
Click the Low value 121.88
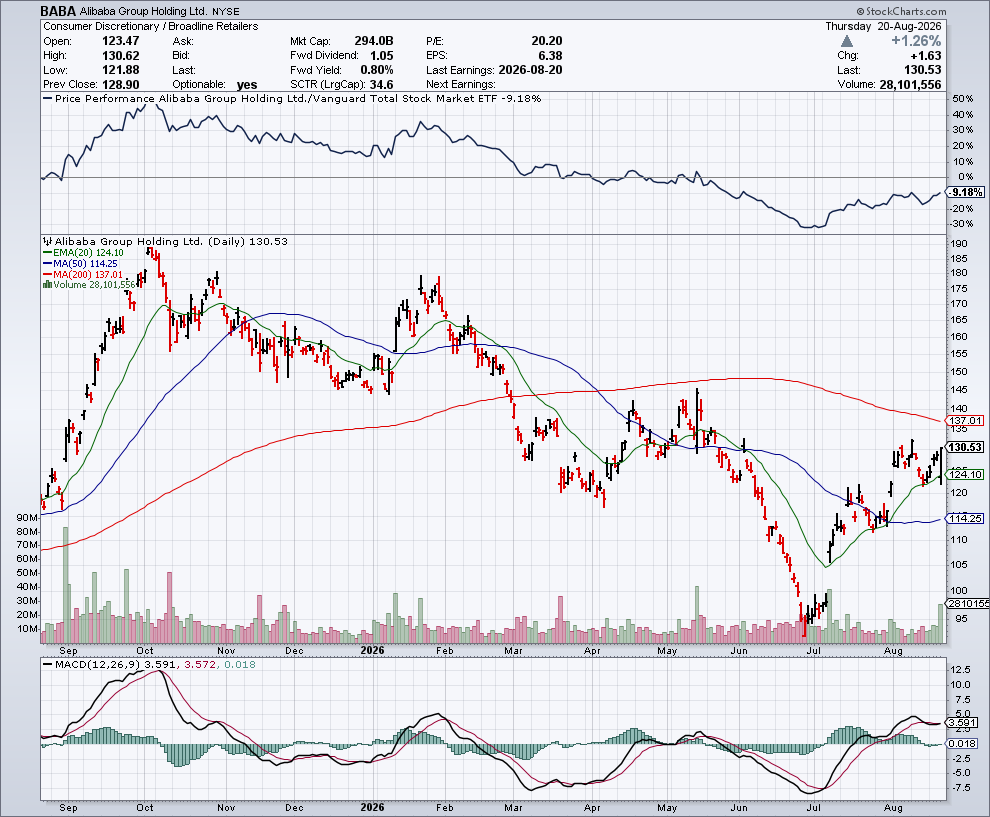coord(121,70)
